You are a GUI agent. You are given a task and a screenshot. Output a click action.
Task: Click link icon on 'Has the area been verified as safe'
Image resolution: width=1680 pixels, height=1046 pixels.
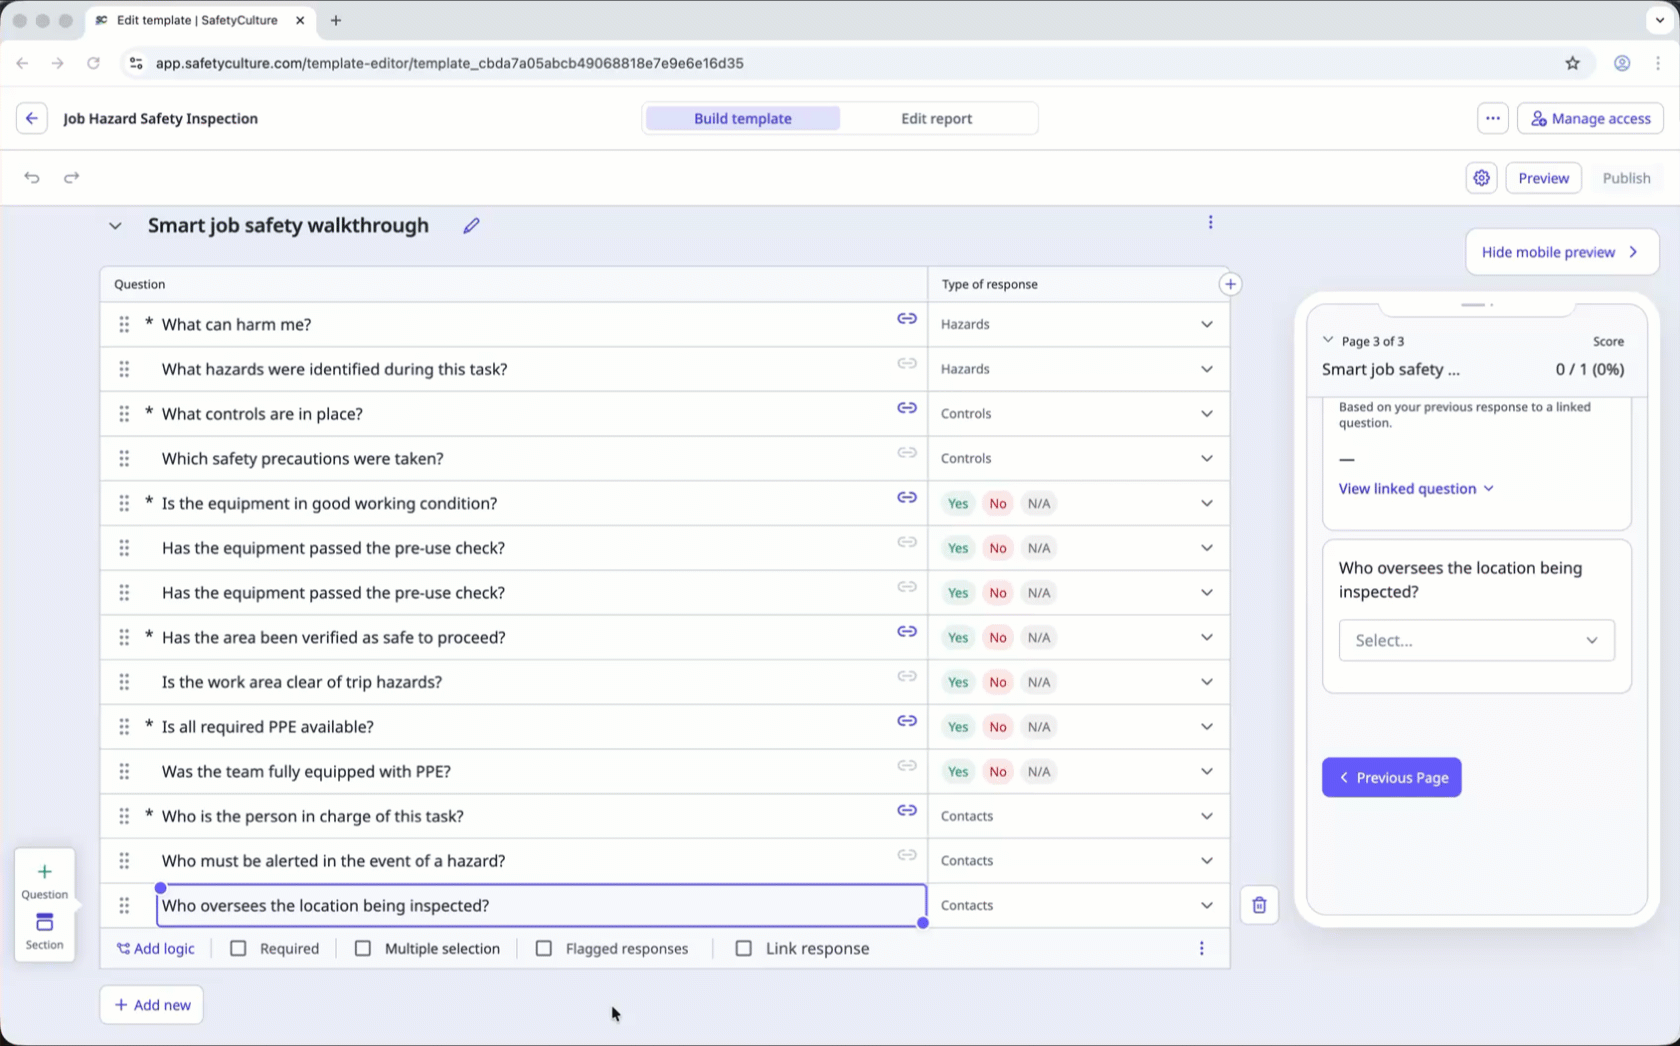tap(907, 632)
